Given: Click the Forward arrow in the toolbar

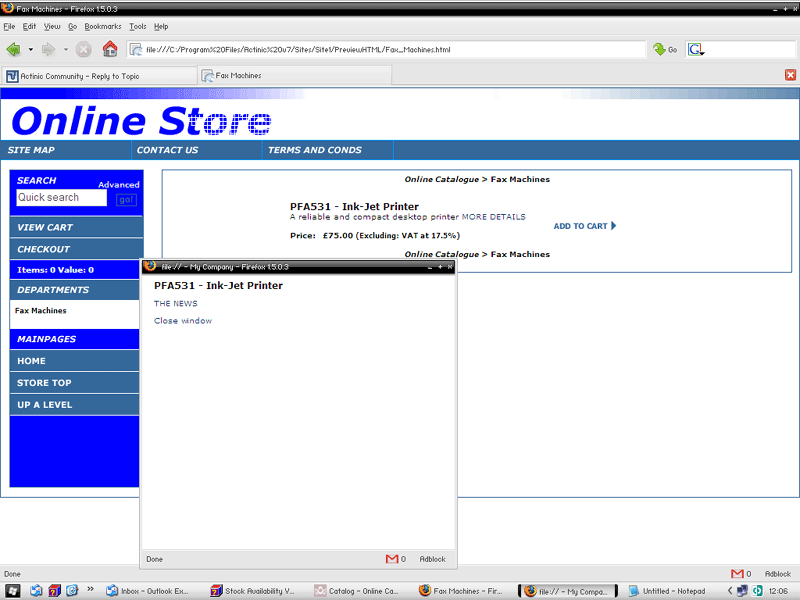Looking at the screenshot, I should pos(48,49).
